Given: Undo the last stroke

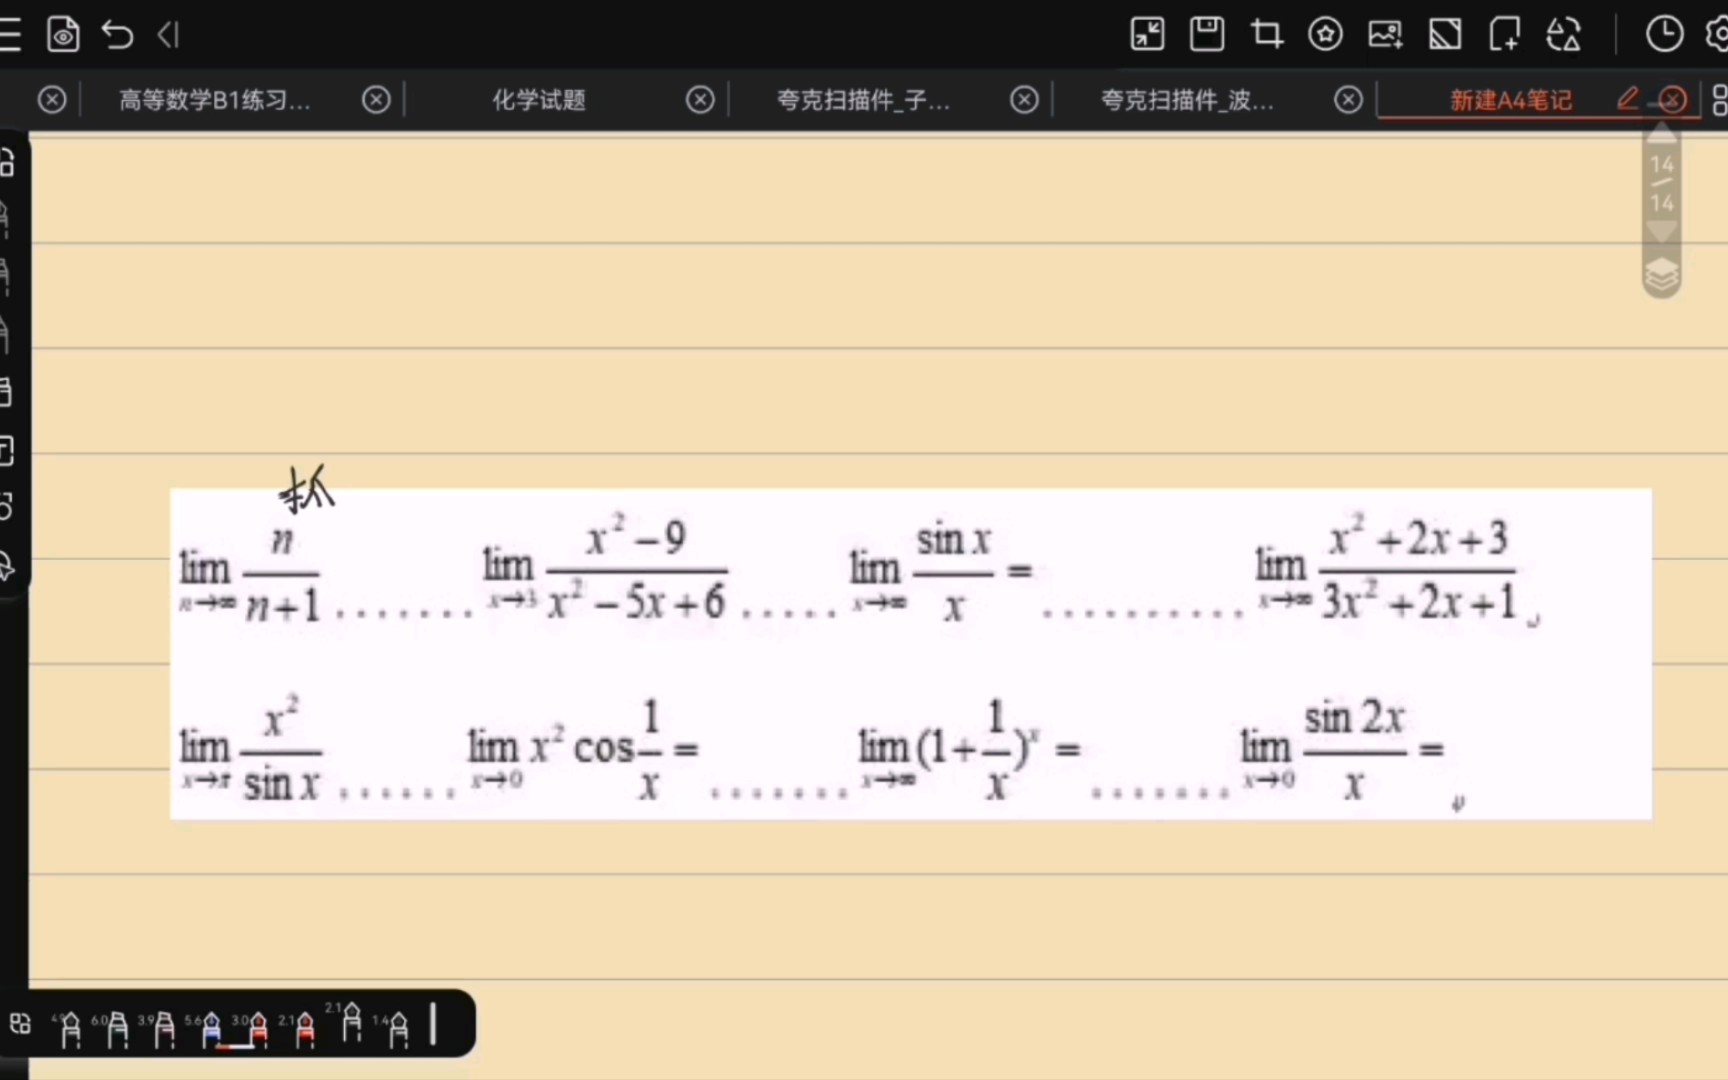Looking at the screenshot, I should pos(117,35).
